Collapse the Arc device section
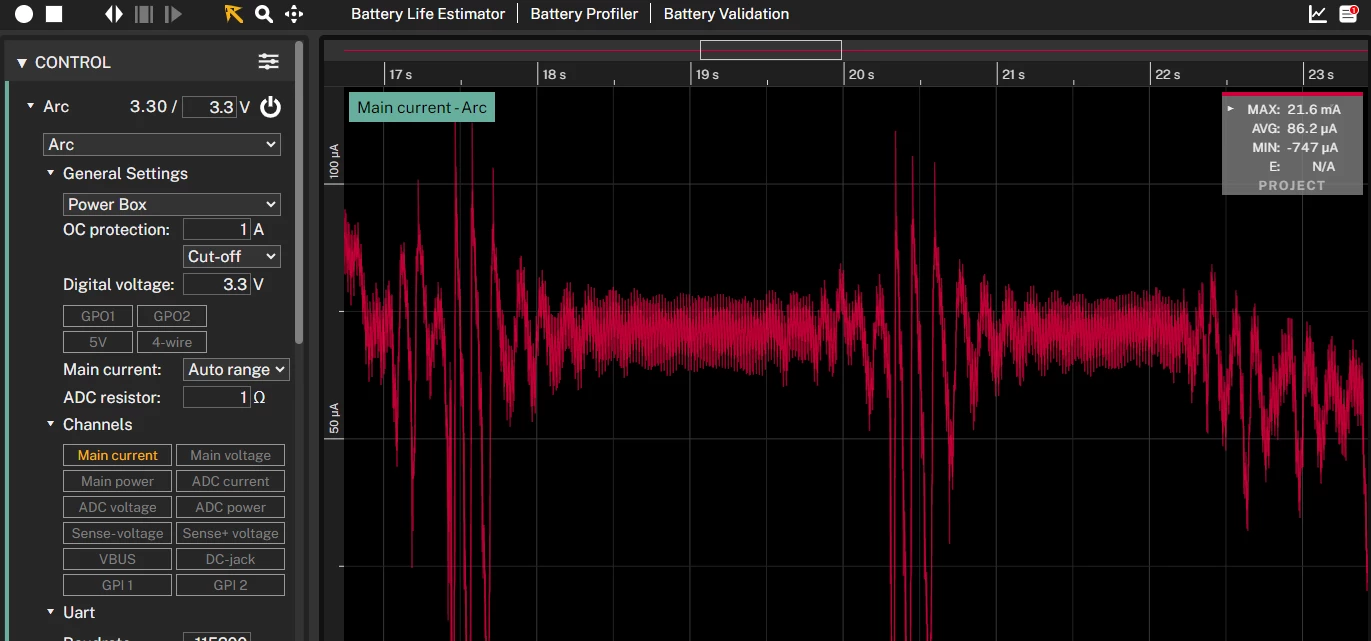The width and height of the screenshot is (1371, 641). click(x=31, y=106)
